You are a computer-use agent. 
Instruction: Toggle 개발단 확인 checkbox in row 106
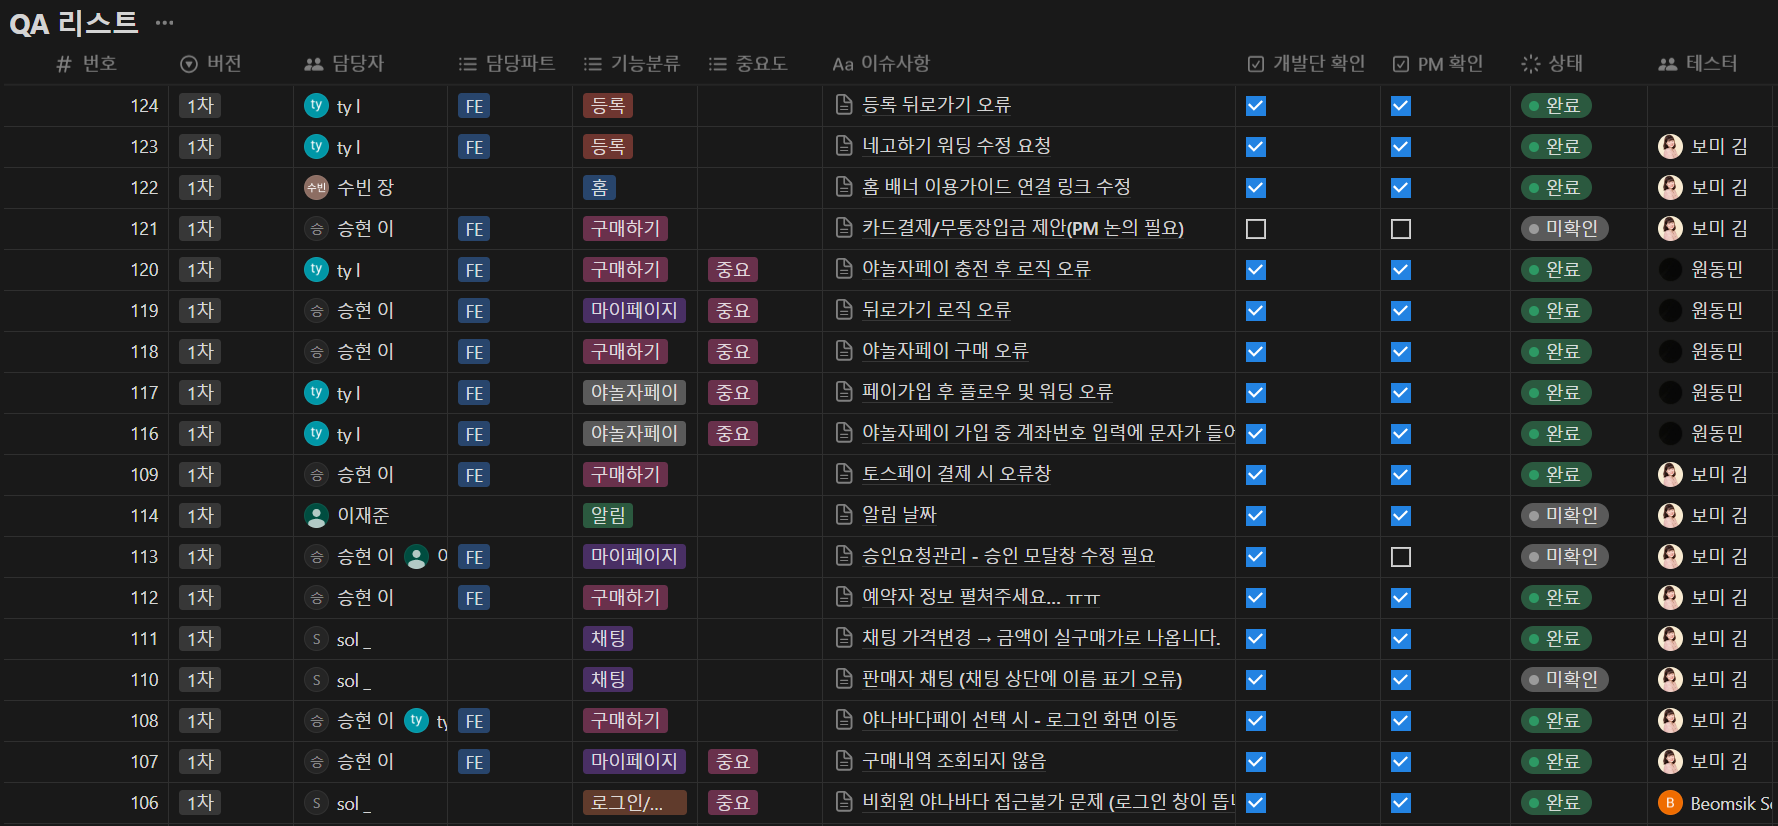(1256, 803)
